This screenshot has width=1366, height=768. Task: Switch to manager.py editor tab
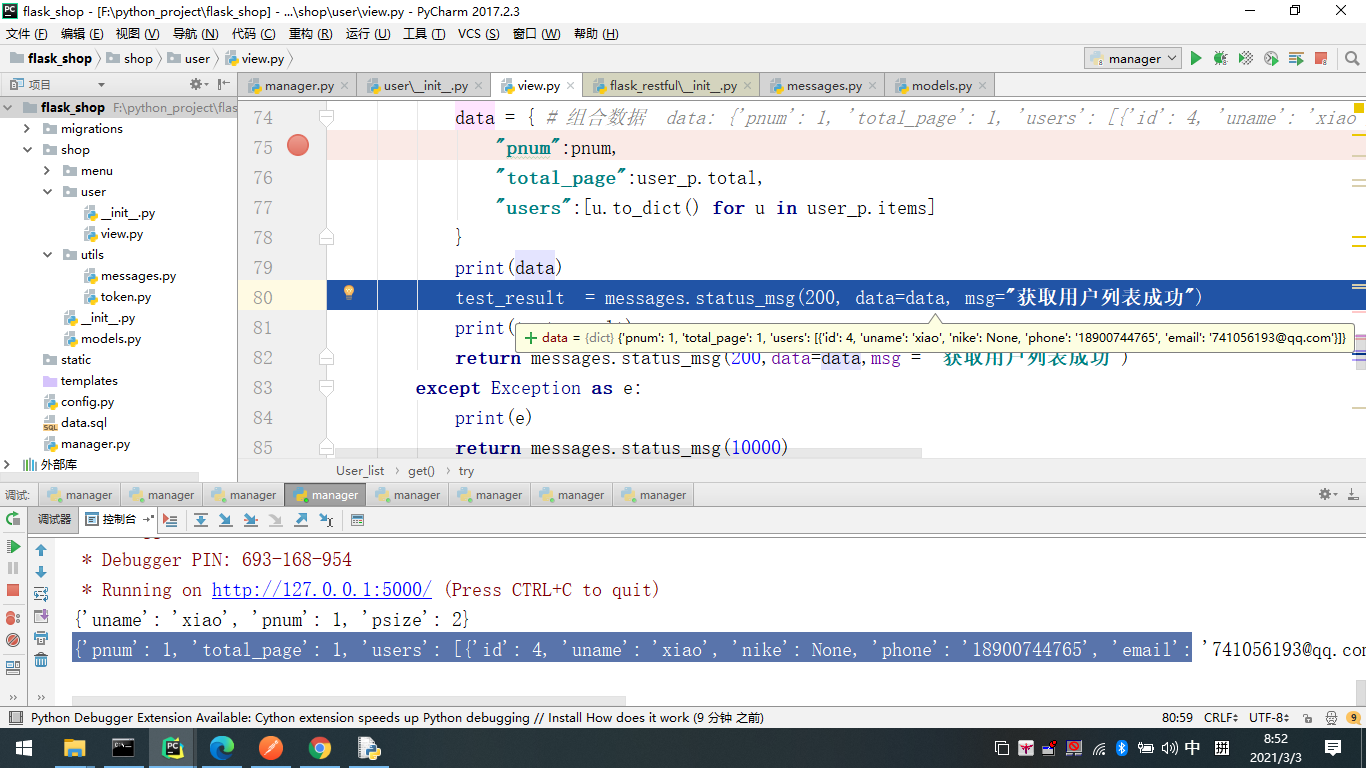point(299,86)
